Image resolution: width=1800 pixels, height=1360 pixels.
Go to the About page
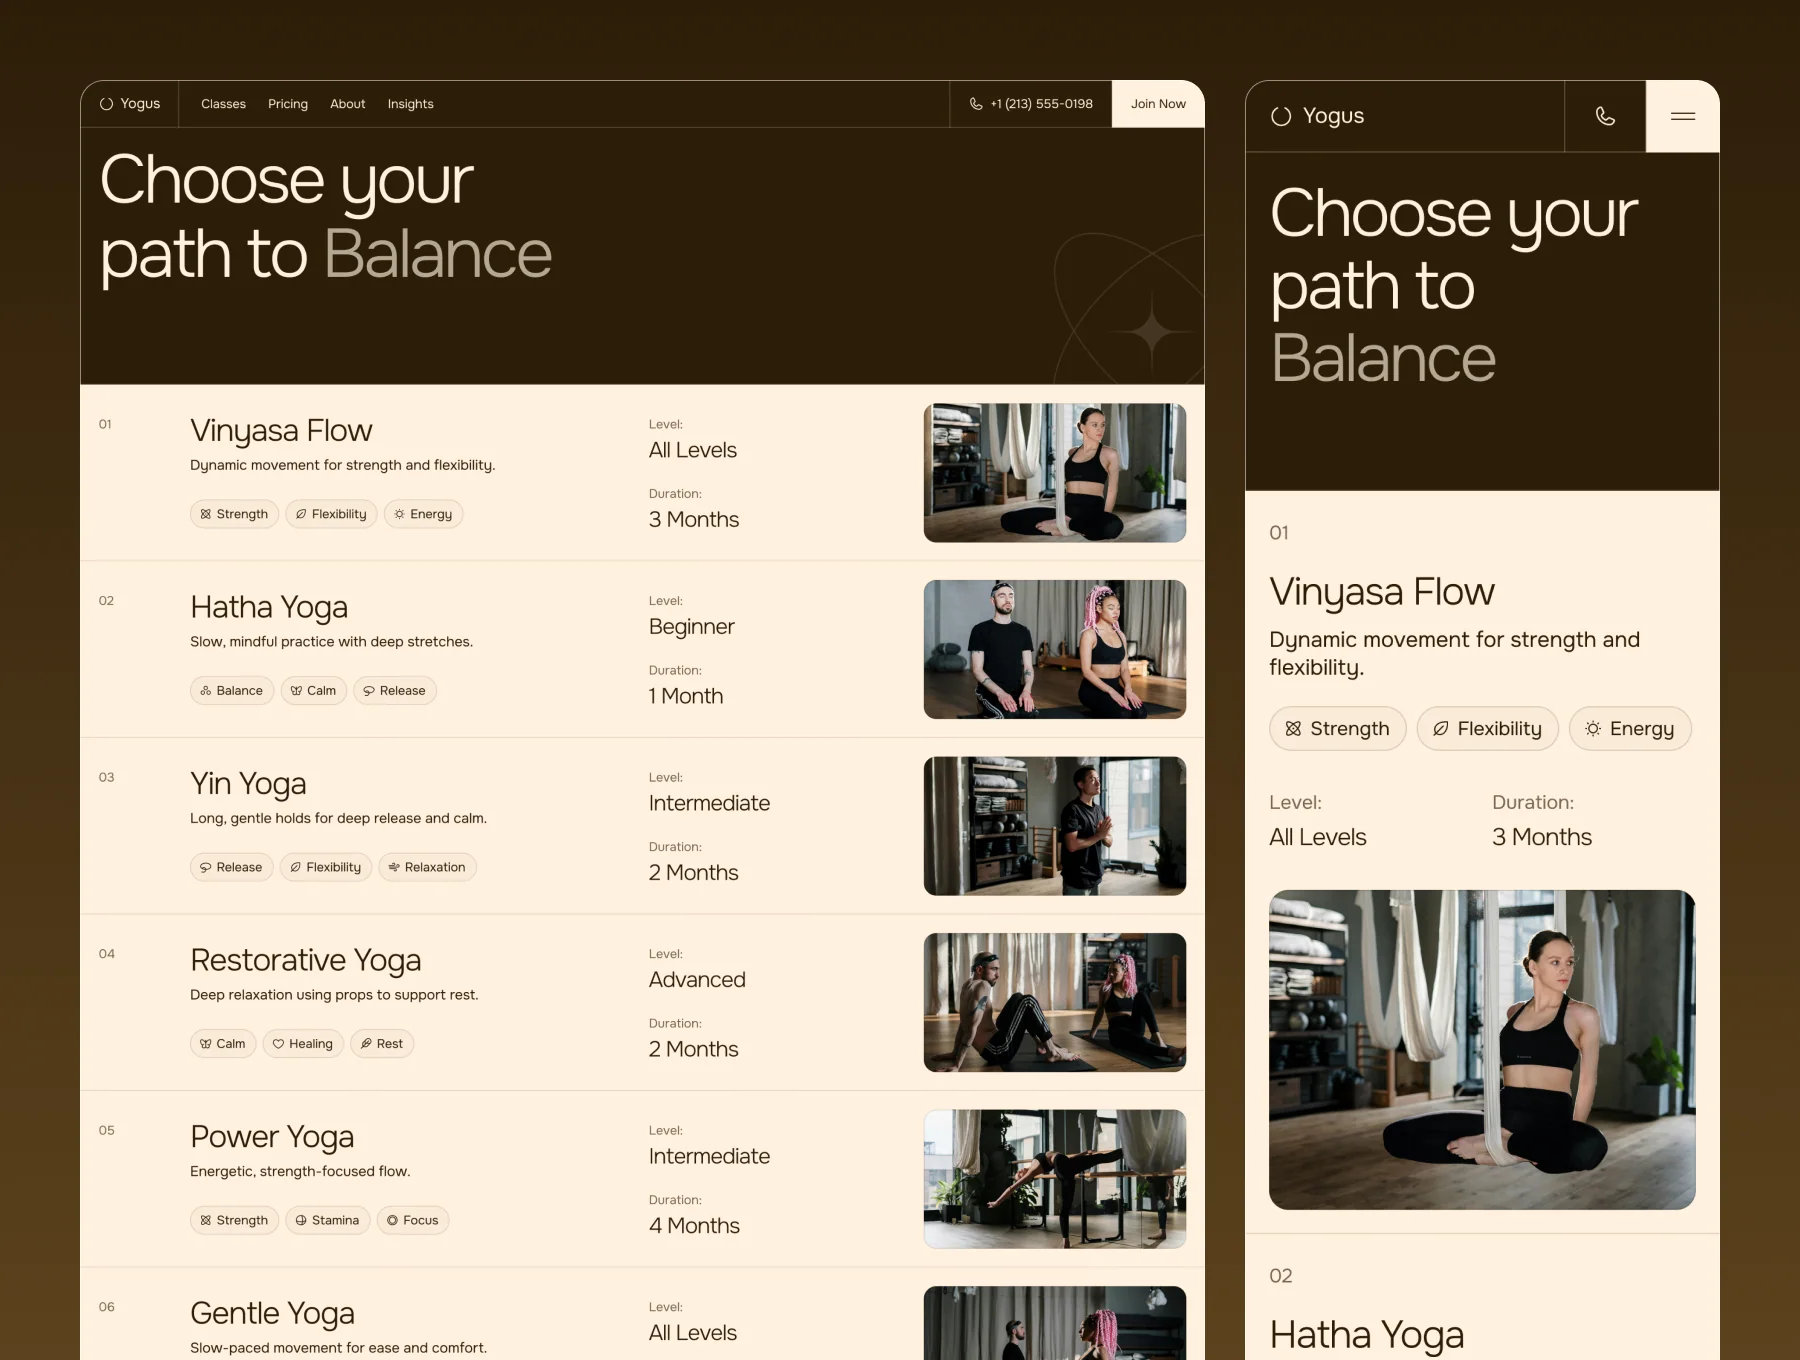[x=348, y=104]
